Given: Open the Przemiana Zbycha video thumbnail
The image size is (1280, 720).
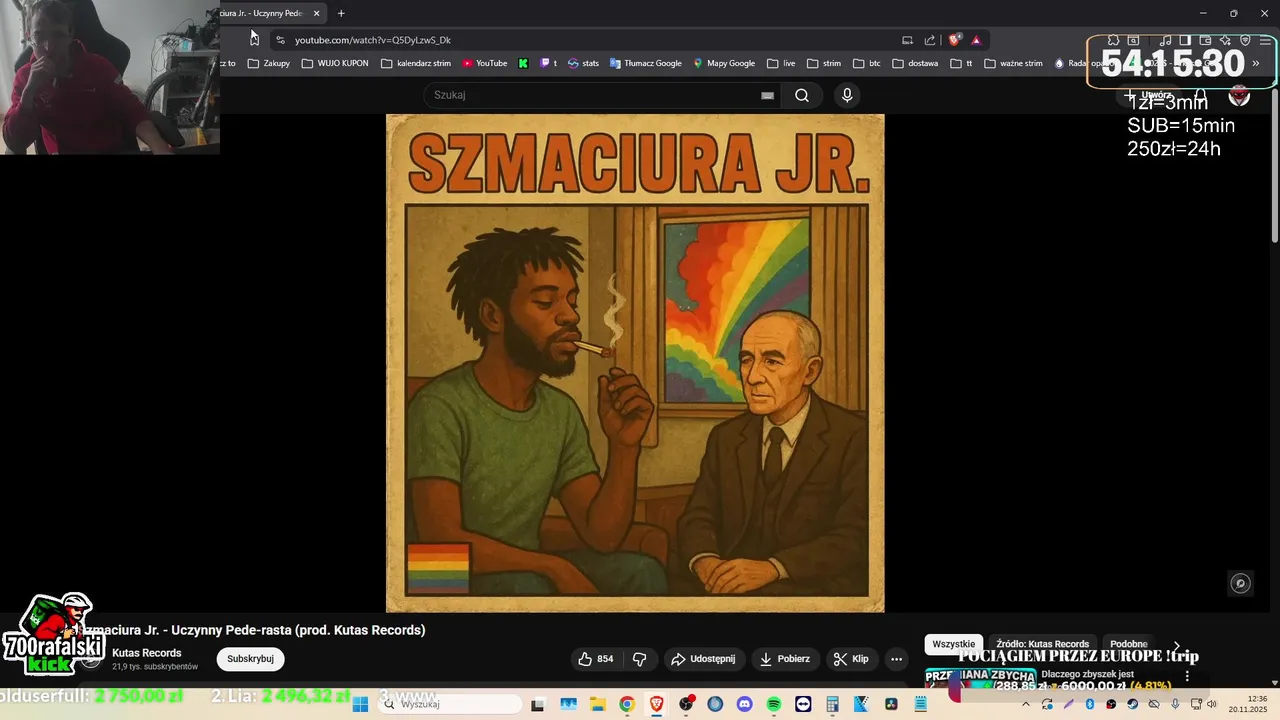Looking at the screenshot, I should point(980,679).
